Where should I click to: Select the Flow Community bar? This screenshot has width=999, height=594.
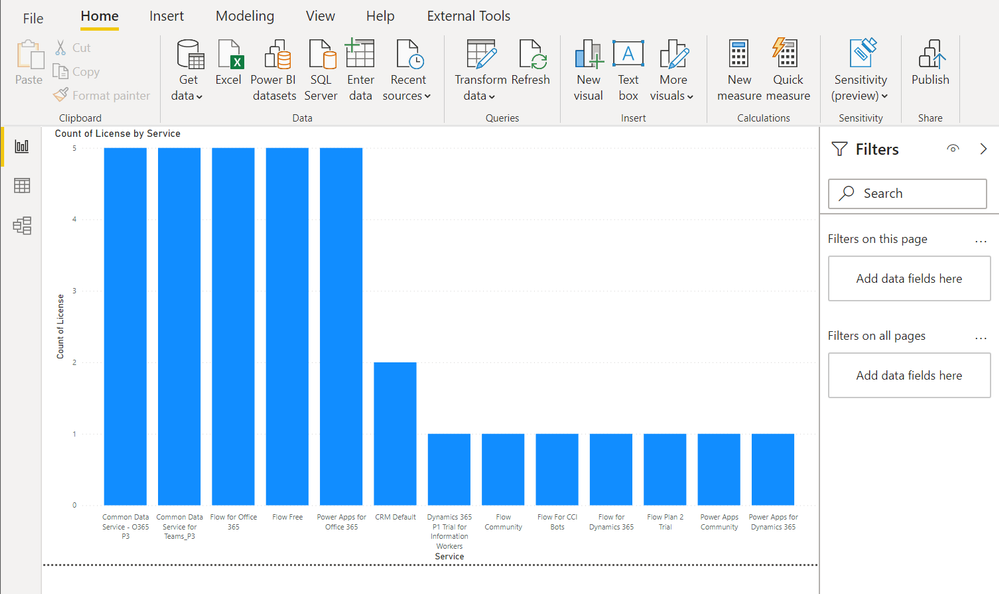(x=503, y=469)
